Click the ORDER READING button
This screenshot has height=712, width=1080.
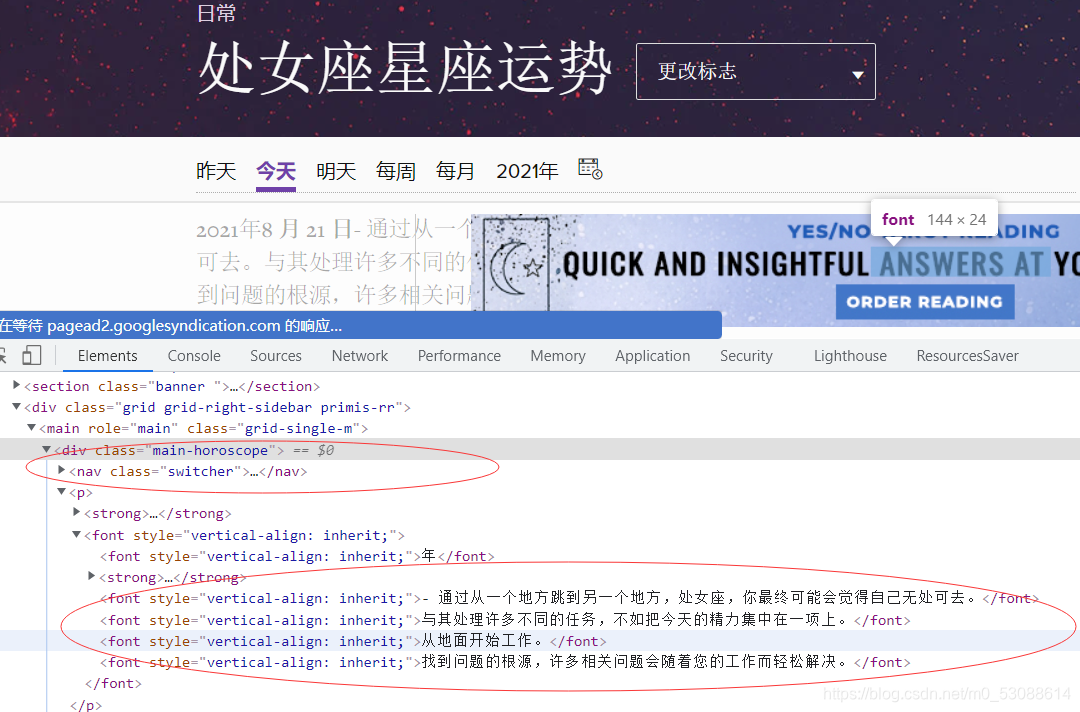[924, 301]
